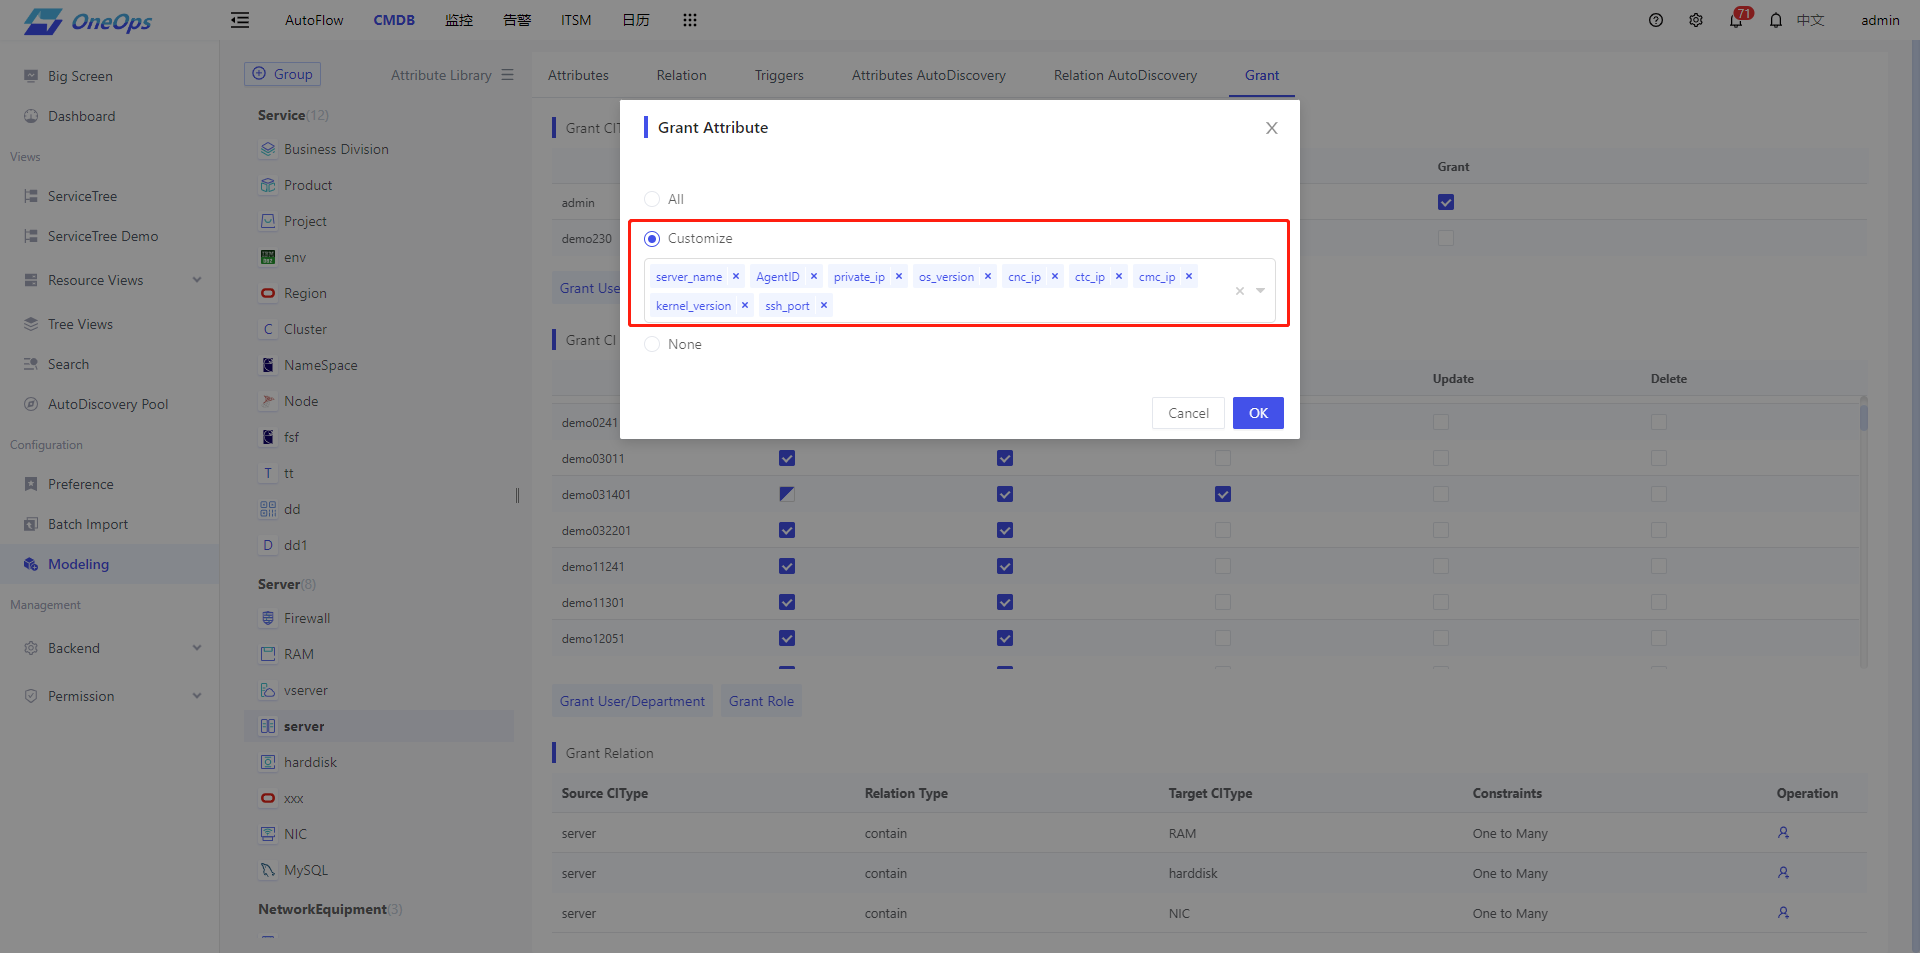
Task: Open notifications bell with red badge
Action: 1738,18
